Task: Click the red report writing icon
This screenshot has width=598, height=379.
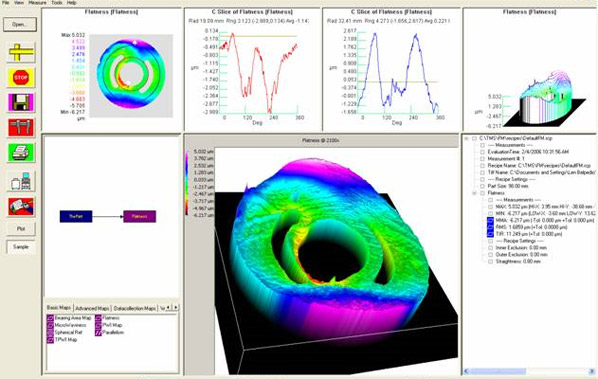Action: click(21, 207)
